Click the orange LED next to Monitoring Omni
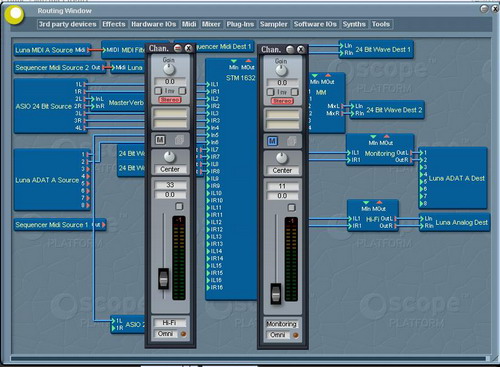Viewport: 500px width, 367px height. pyautogui.click(x=295, y=335)
